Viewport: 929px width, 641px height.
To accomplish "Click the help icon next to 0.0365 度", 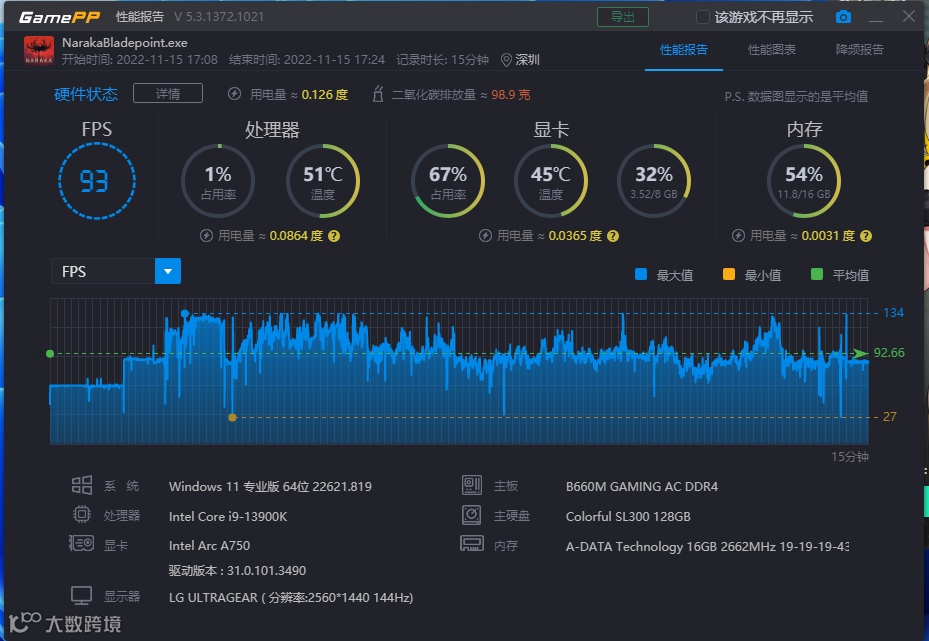I will (613, 236).
